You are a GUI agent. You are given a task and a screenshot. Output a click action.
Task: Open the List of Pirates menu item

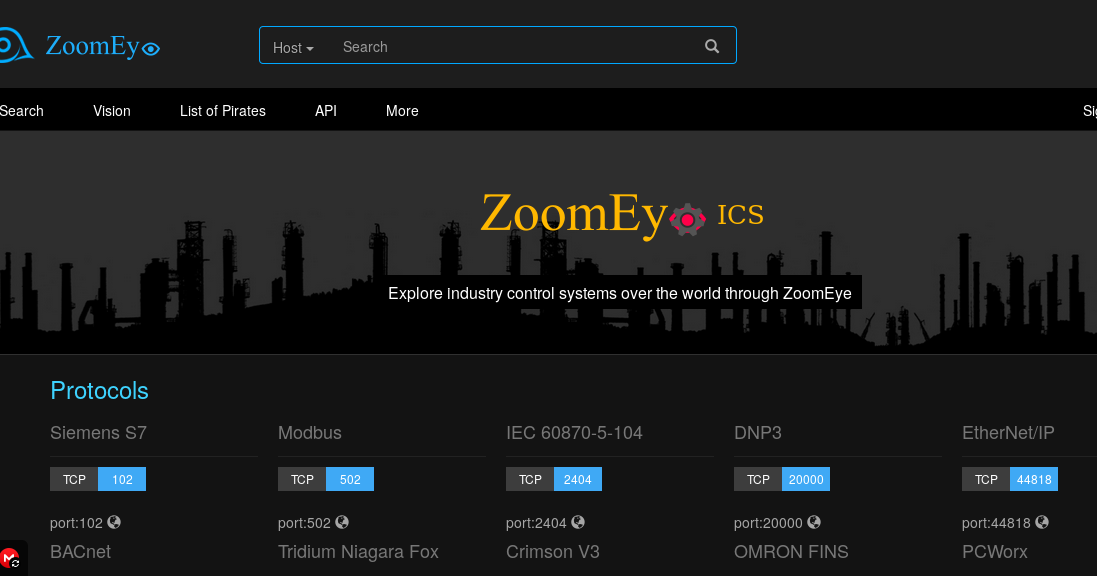tap(222, 111)
